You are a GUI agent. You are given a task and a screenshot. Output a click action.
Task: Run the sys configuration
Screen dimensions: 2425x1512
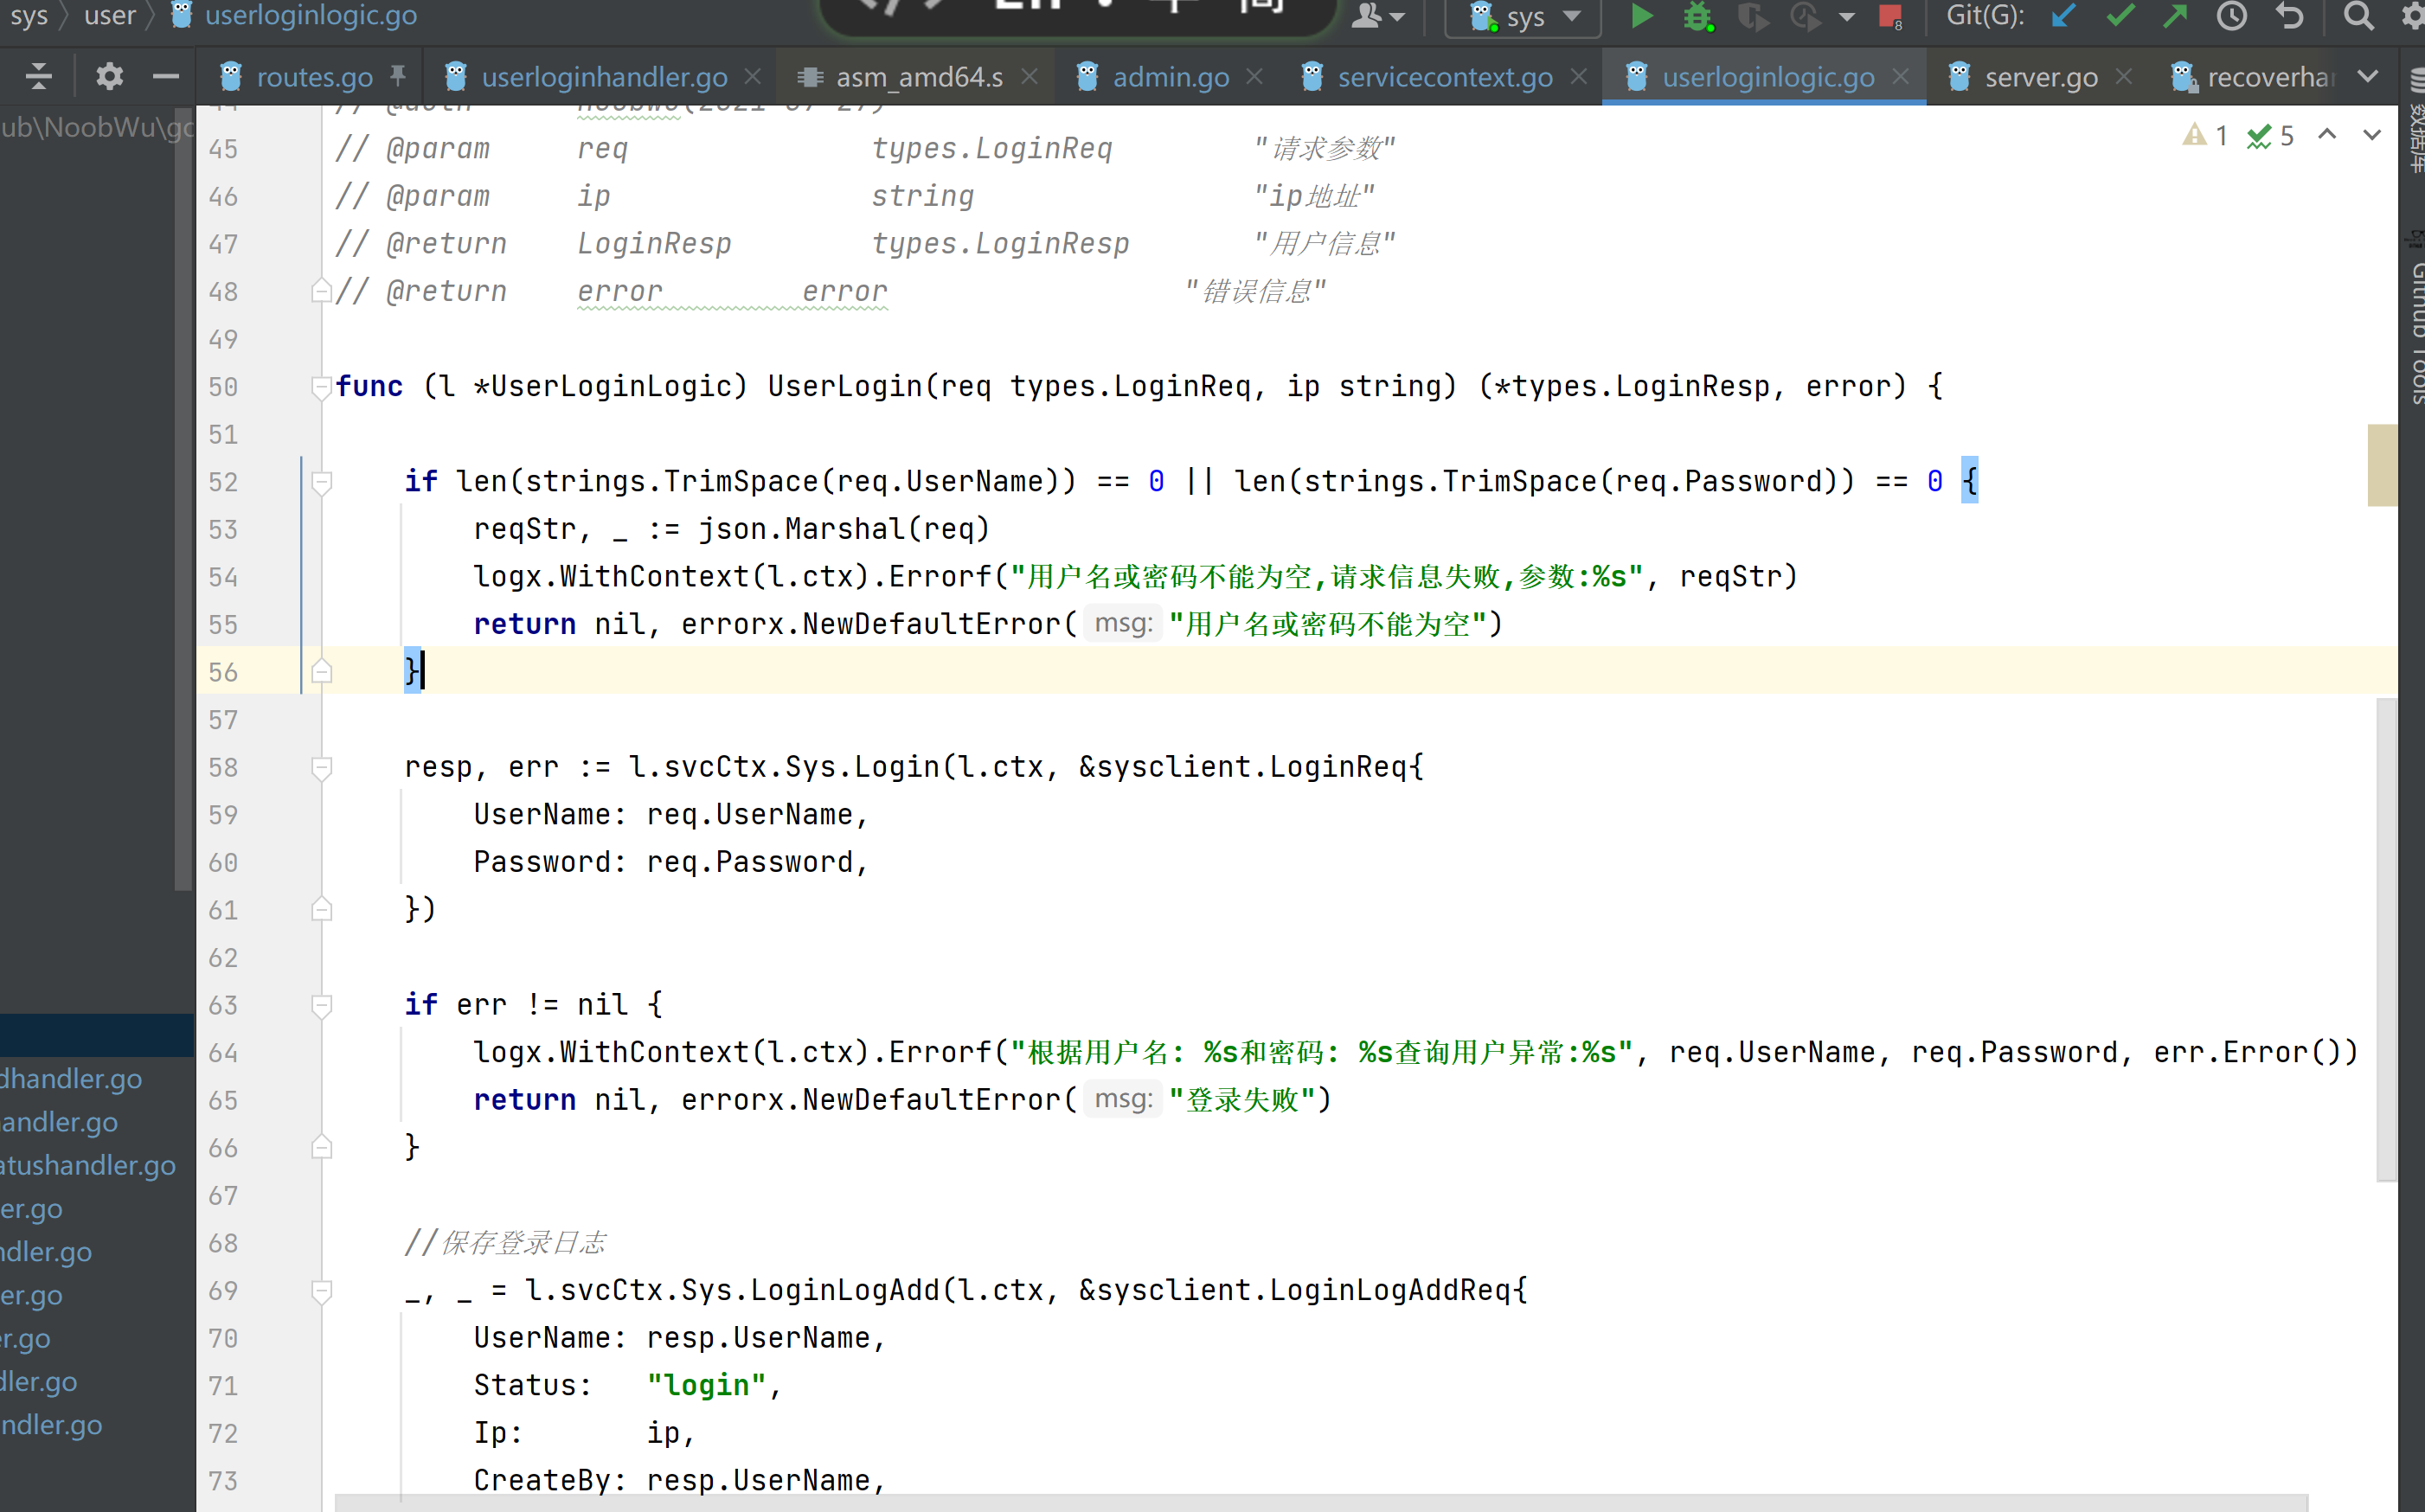1641,16
